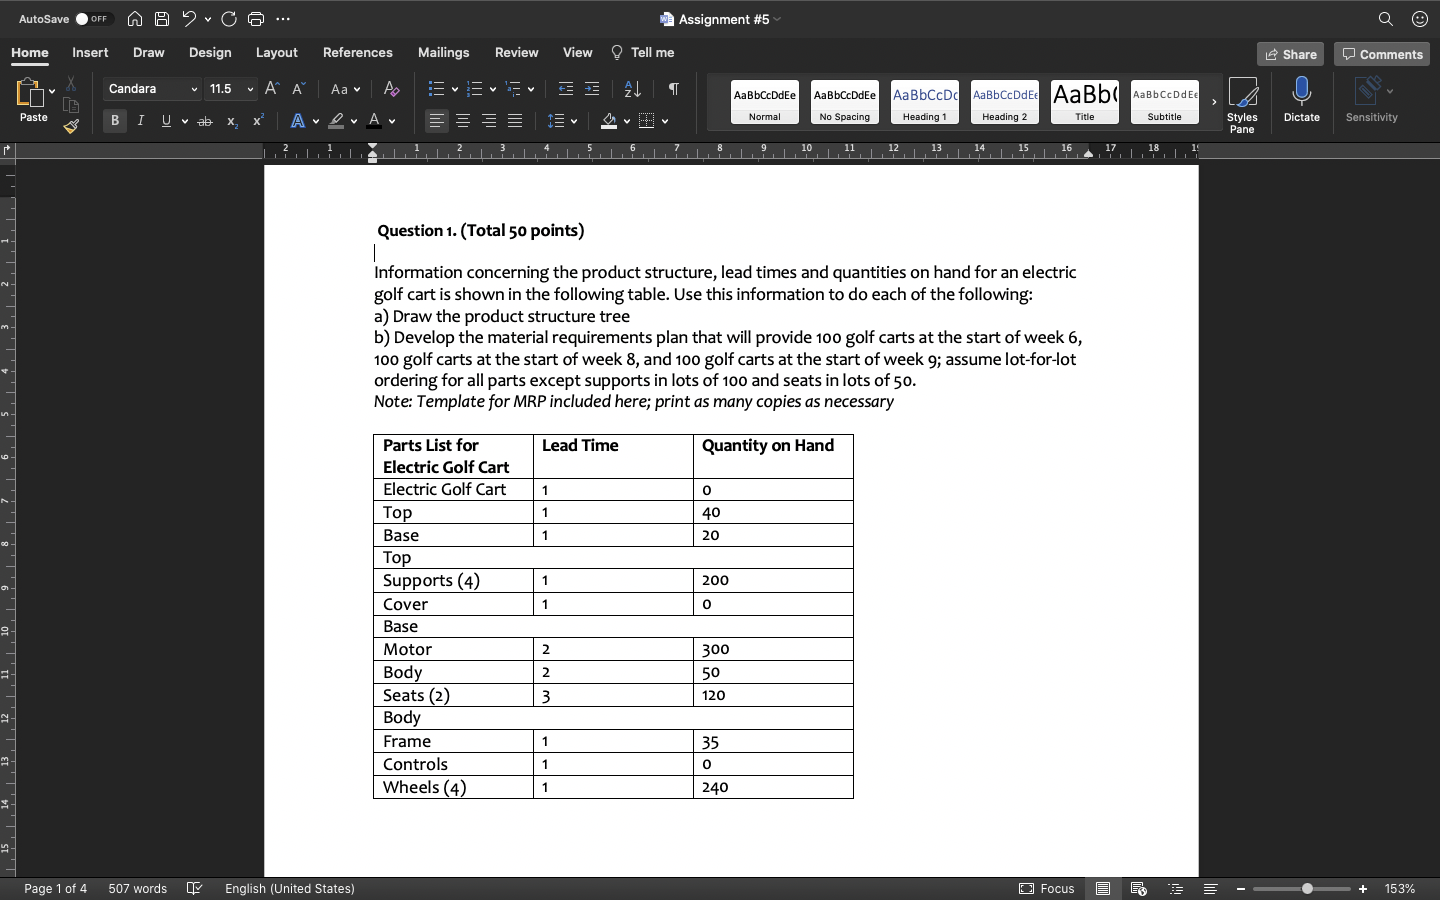This screenshot has width=1440, height=900.
Task: Enable center paragraph alignment
Action: point(463,120)
